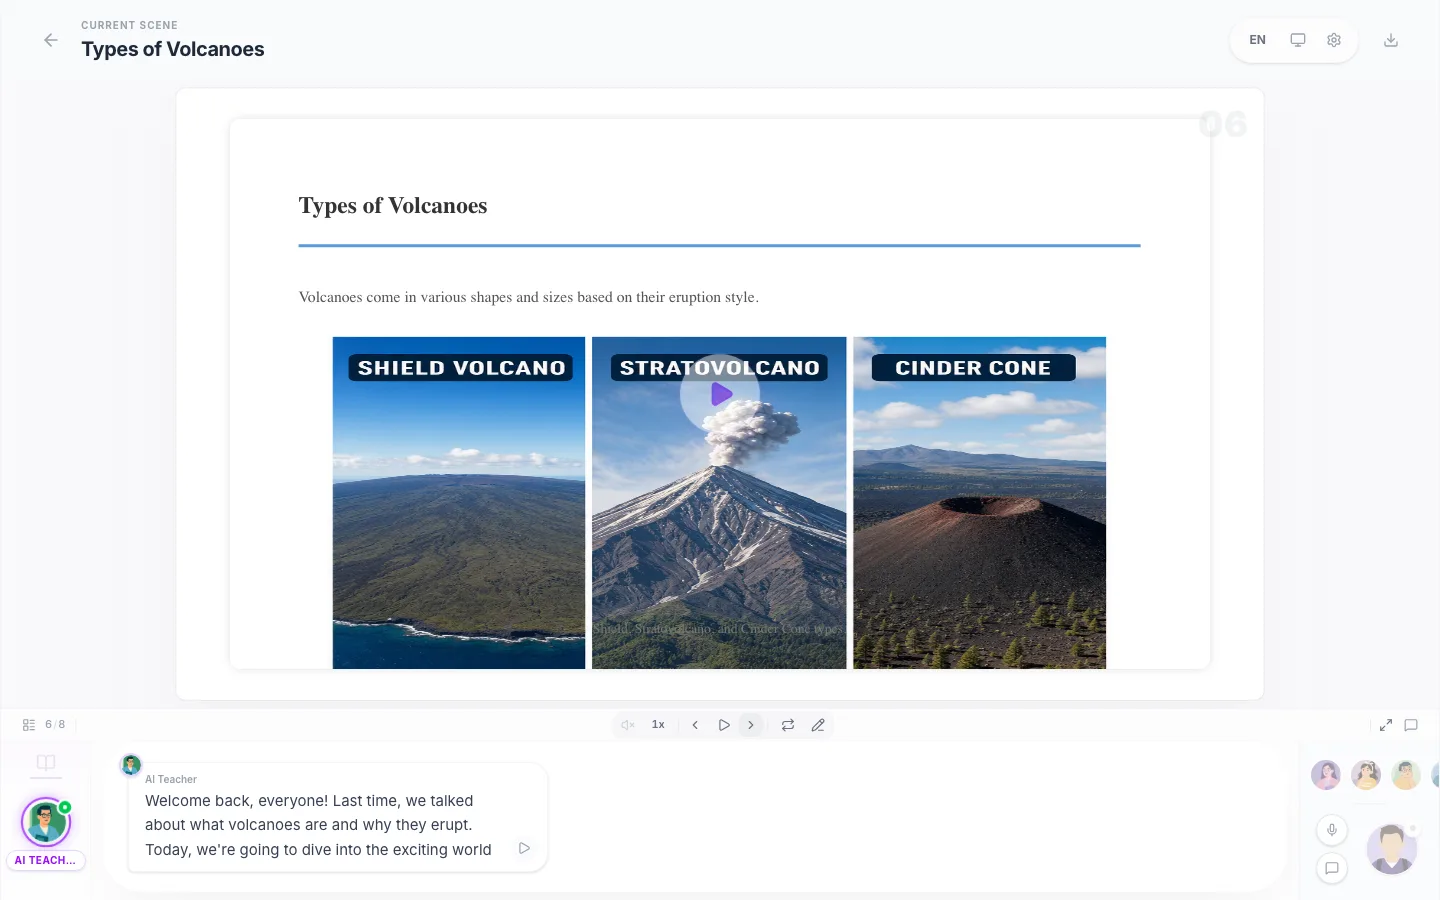Click the AI Teacher message text
The image size is (1440, 900).
[x=318, y=825]
